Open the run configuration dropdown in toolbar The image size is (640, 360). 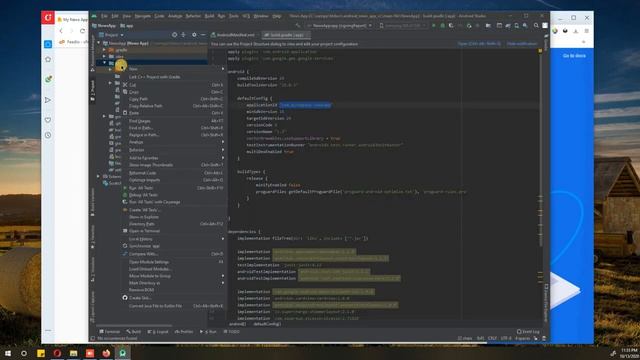[340, 26]
